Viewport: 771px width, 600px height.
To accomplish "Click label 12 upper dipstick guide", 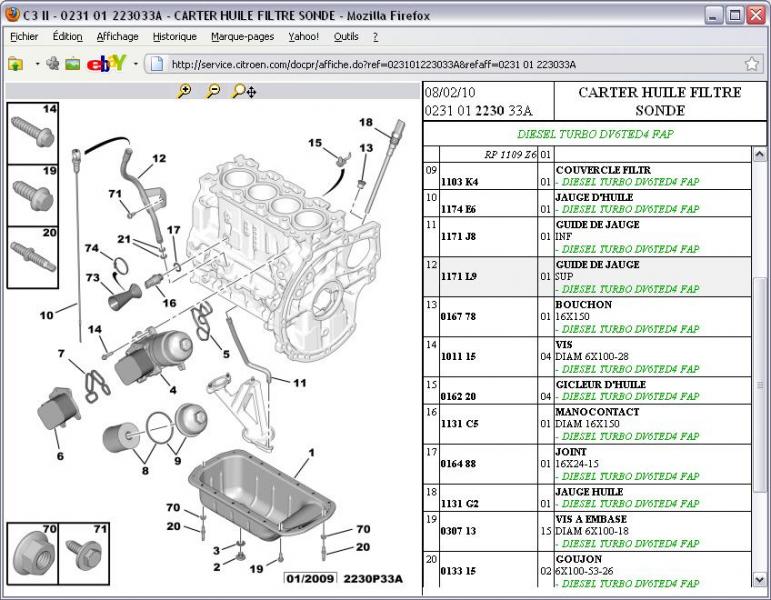I will [x=159, y=158].
